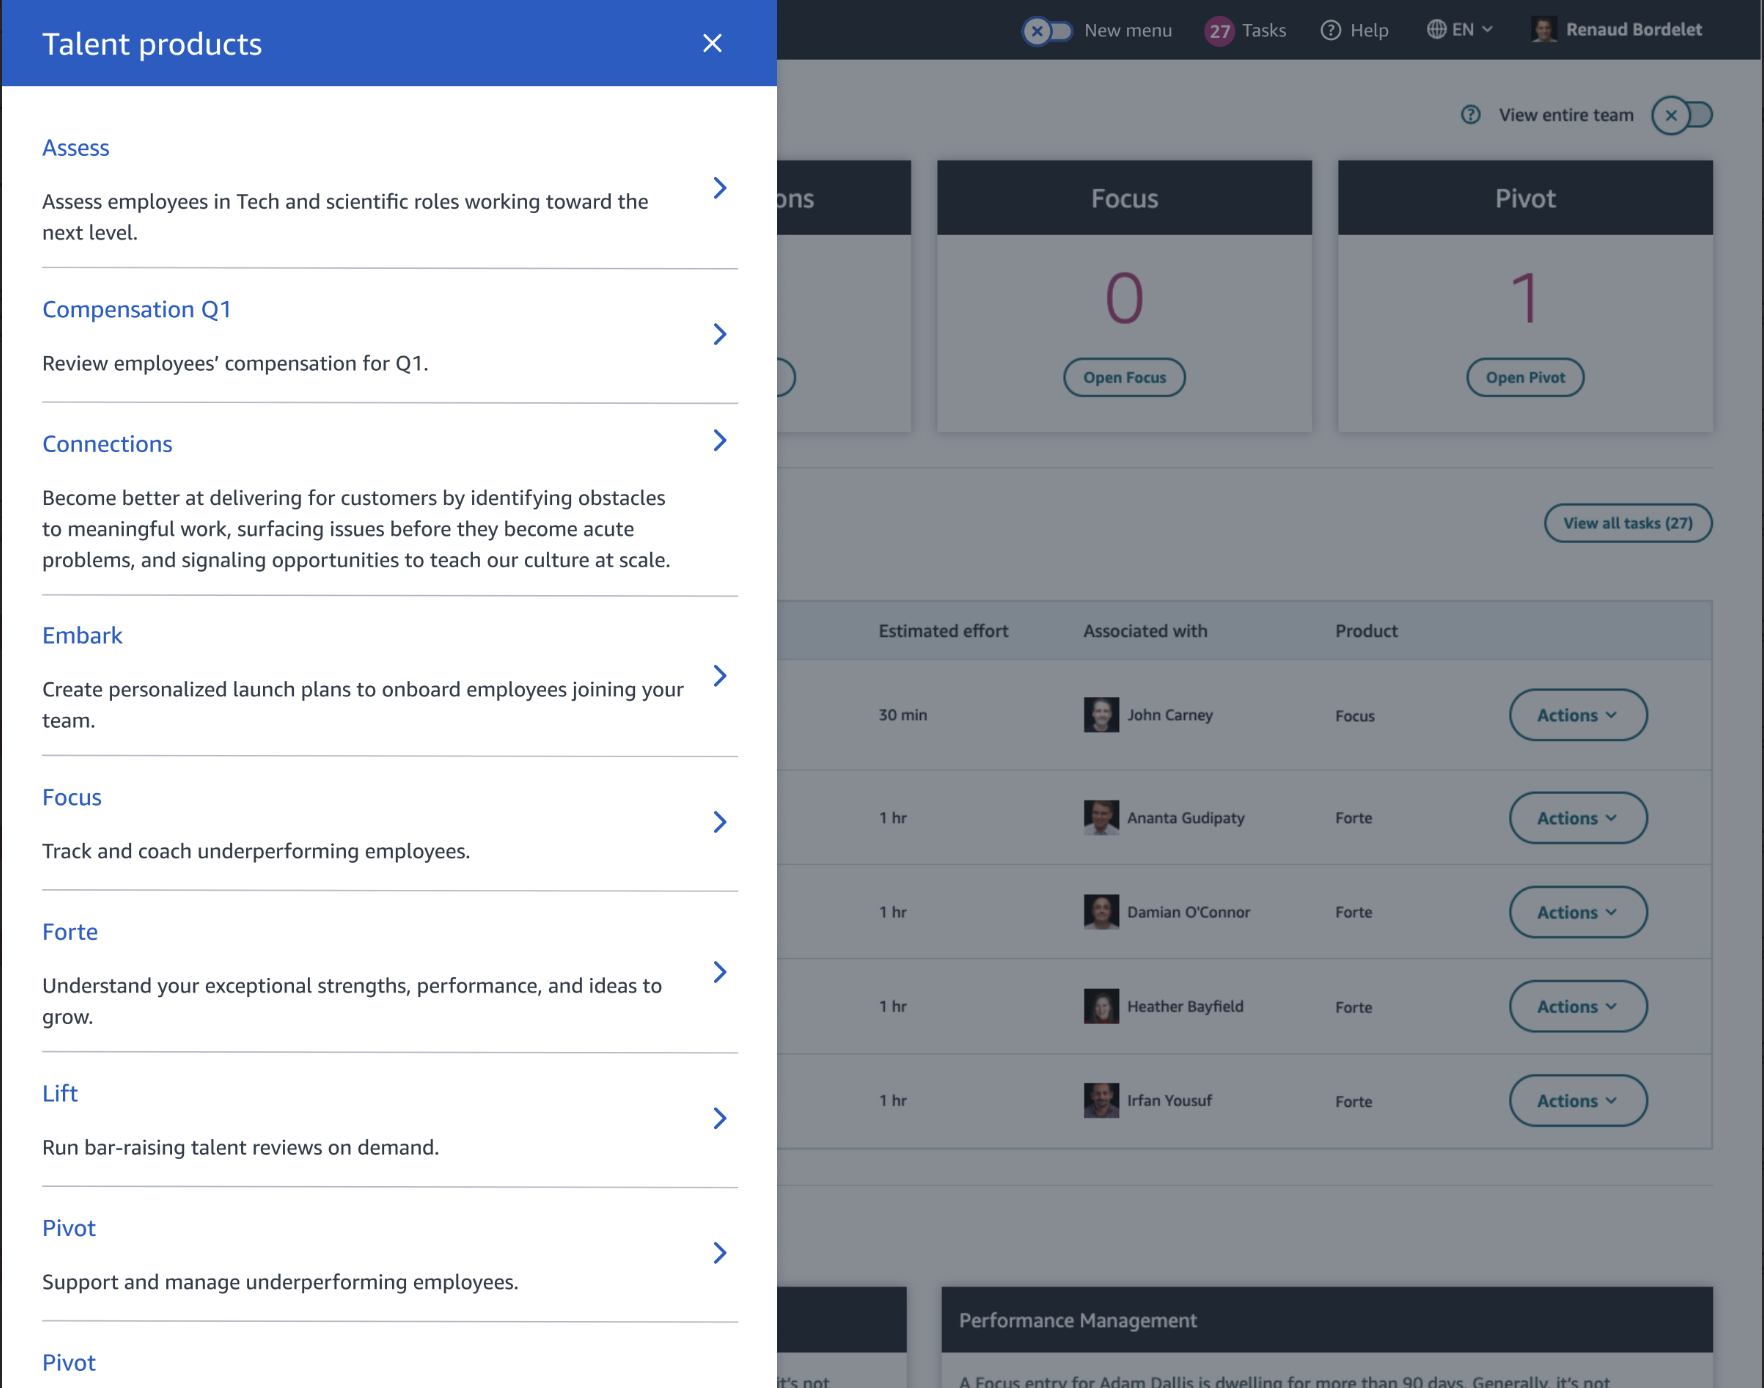Click the Focus card header title

click(1124, 199)
